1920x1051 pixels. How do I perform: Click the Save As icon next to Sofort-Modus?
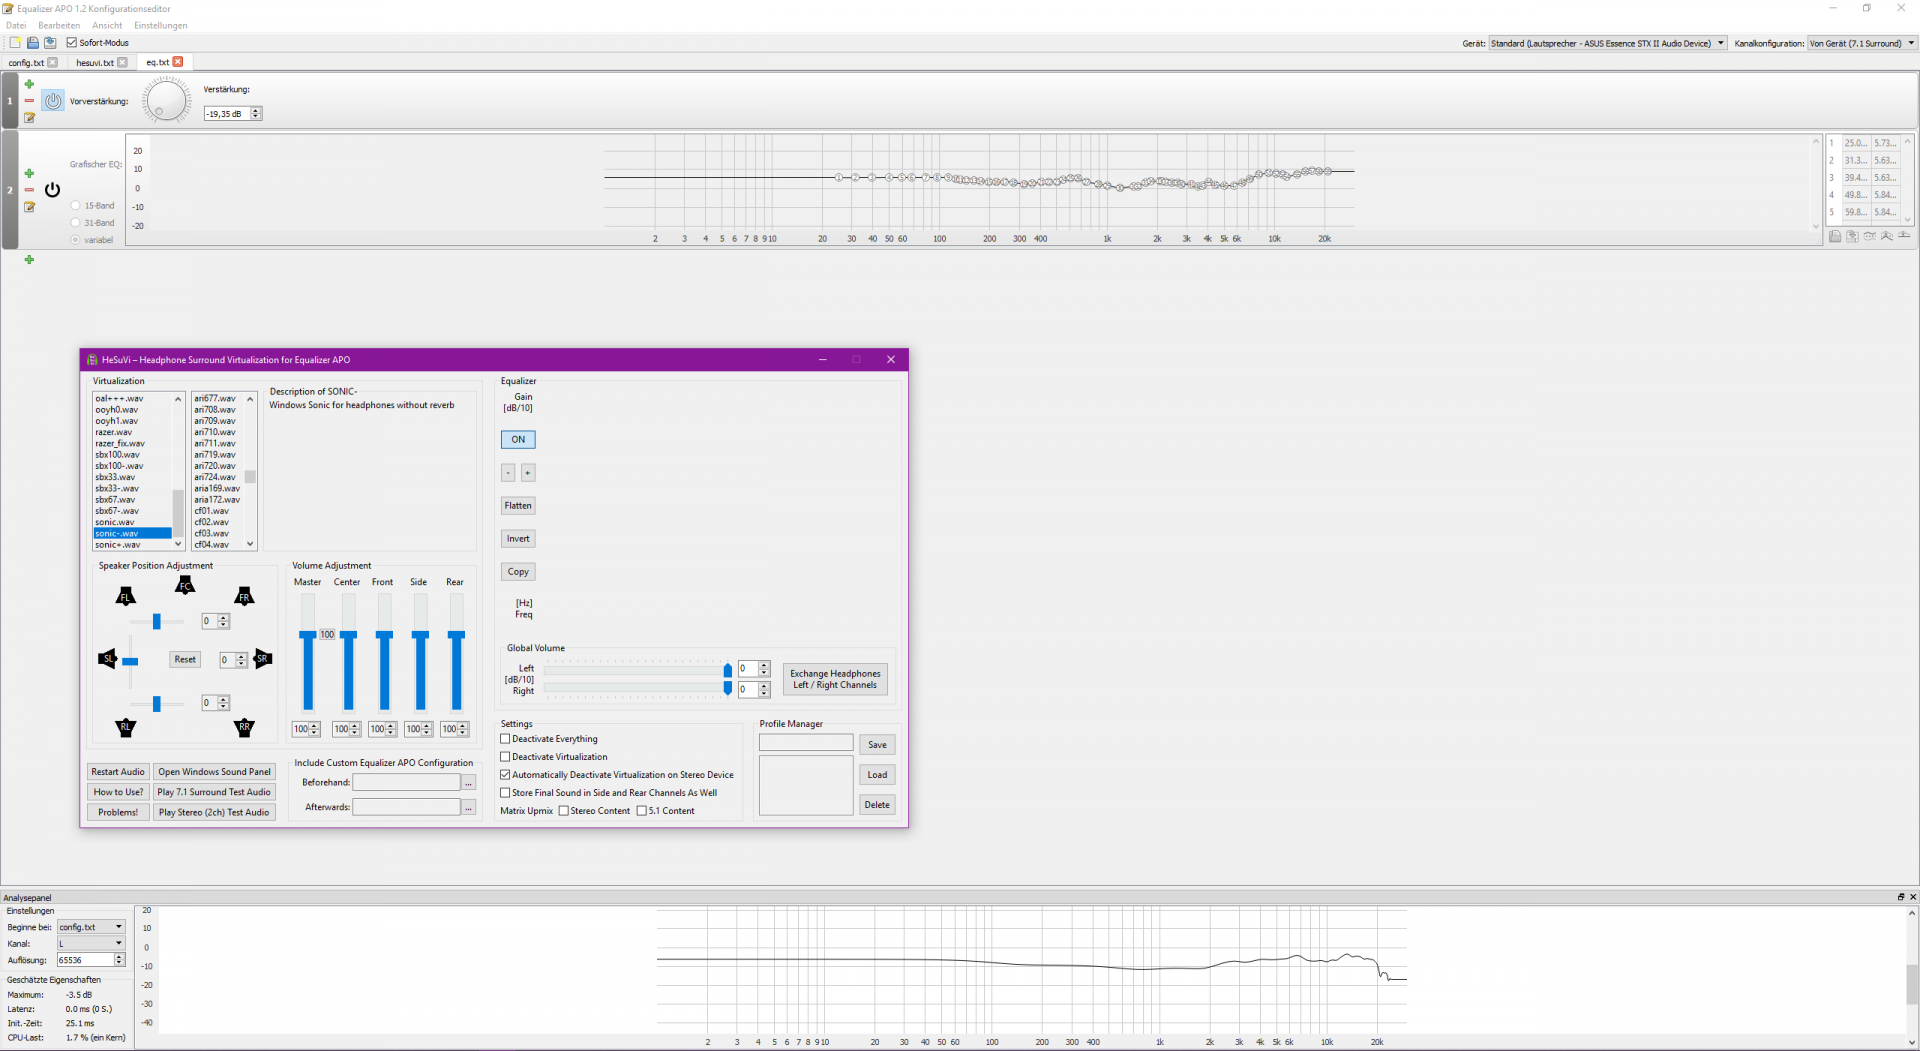(50, 43)
